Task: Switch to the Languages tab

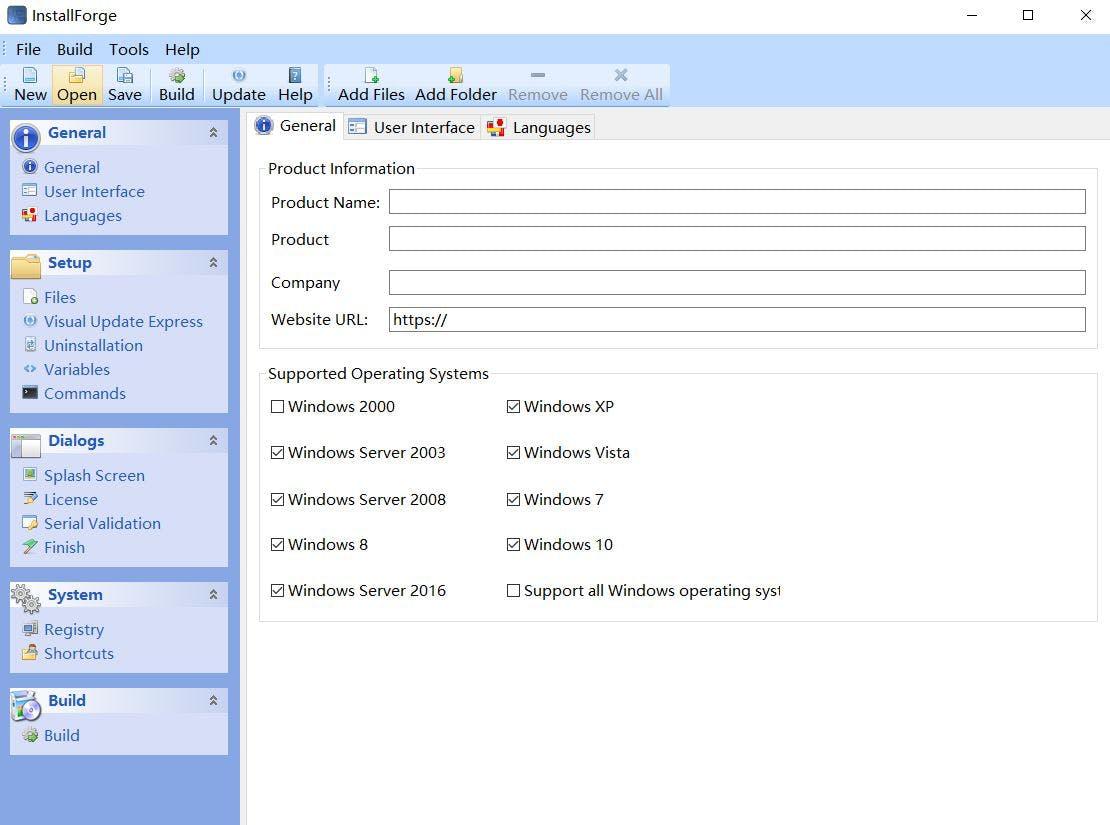Action: pyautogui.click(x=539, y=127)
